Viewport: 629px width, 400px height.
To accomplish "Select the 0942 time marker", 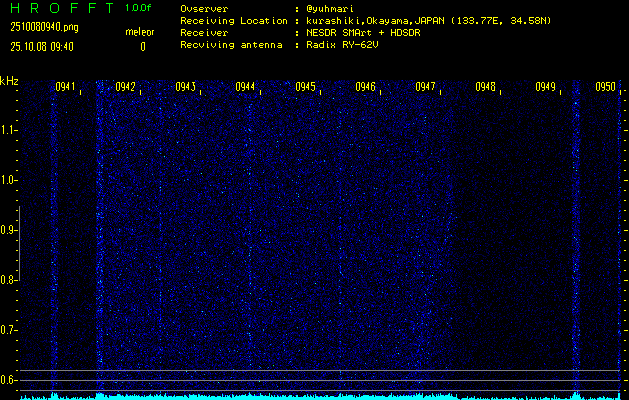I will coord(125,87).
